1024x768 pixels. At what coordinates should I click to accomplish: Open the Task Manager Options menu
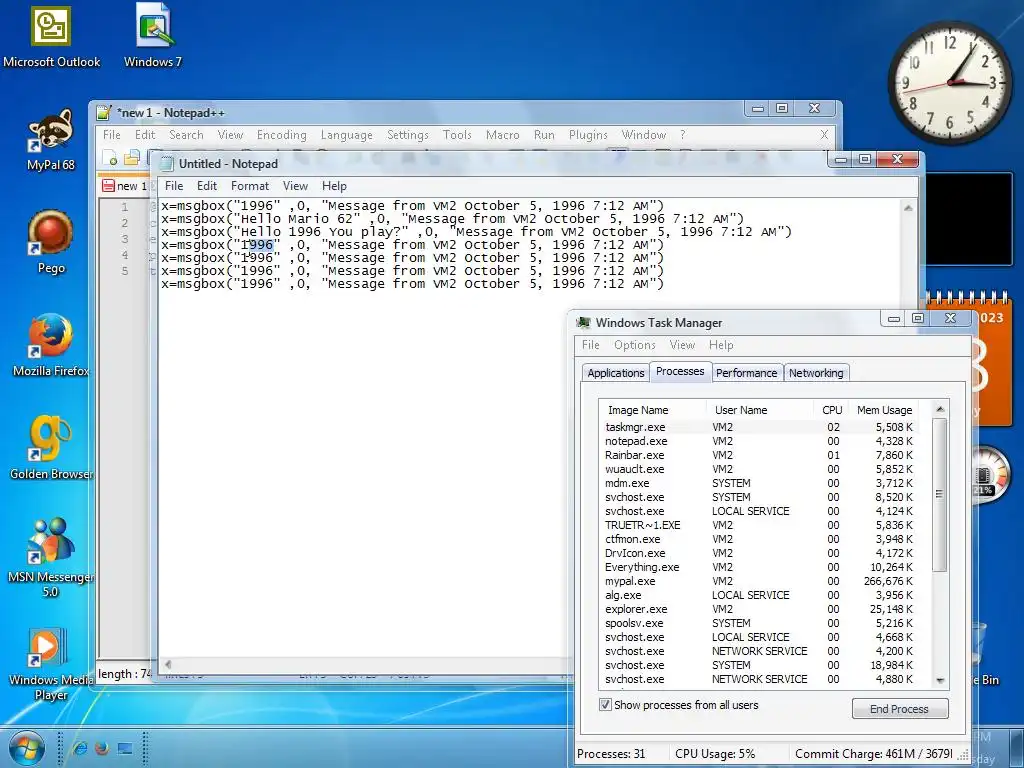tap(634, 345)
